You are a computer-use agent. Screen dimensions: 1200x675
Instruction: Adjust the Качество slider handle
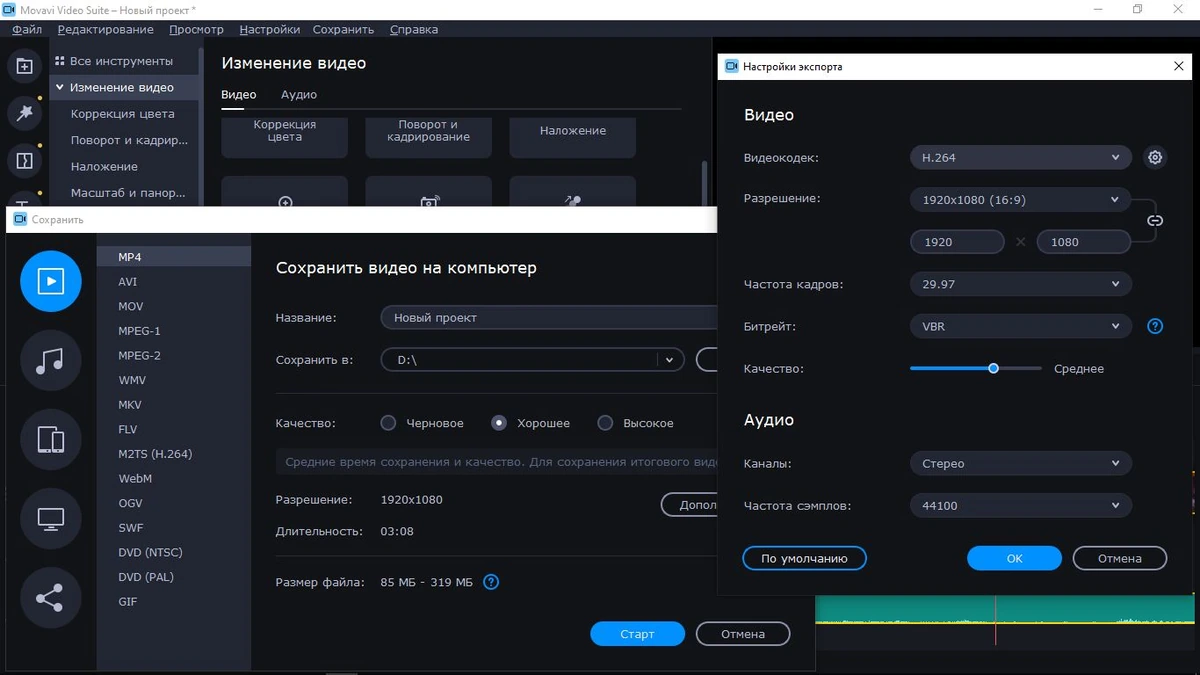pyautogui.click(x=993, y=368)
